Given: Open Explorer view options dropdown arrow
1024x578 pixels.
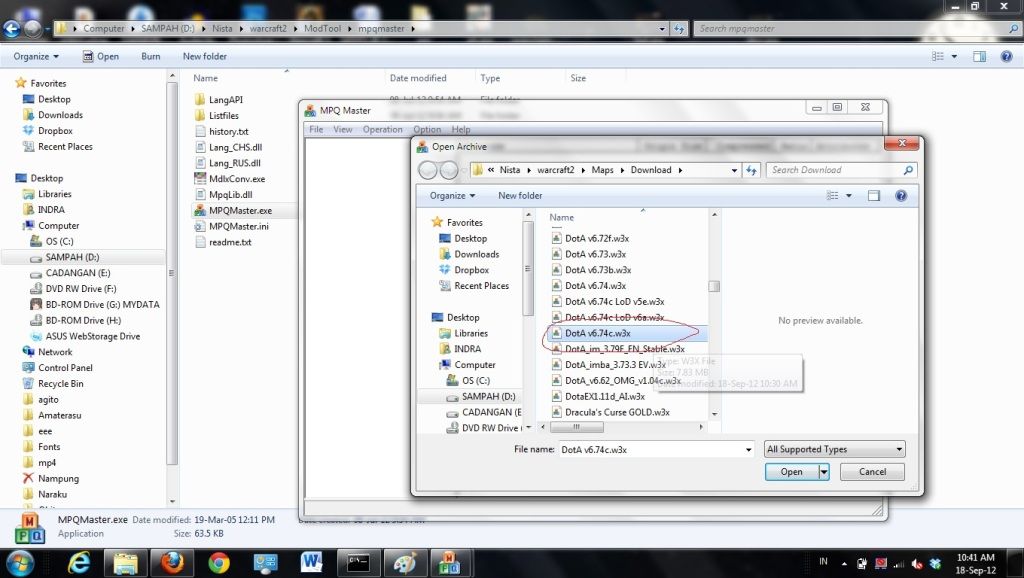Looking at the screenshot, I should click(x=954, y=56).
